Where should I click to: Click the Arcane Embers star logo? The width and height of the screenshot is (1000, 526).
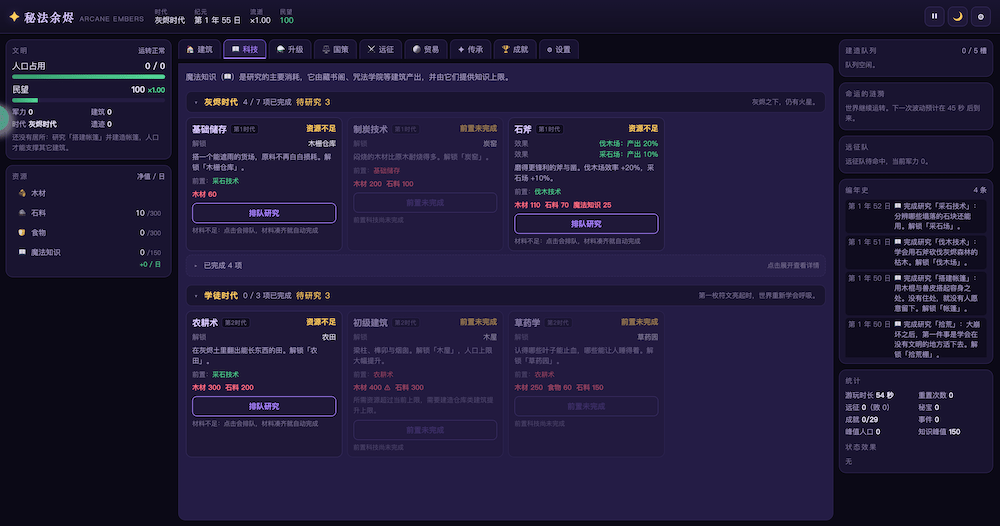pos(14,17)
